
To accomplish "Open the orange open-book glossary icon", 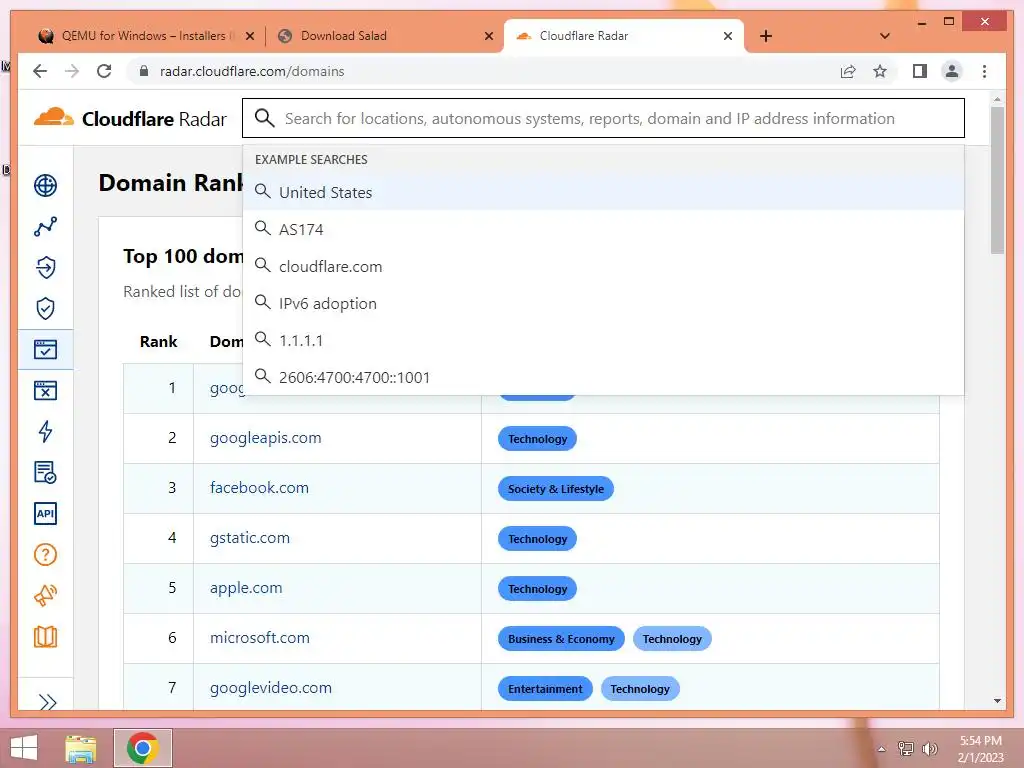I will point(45,637).
